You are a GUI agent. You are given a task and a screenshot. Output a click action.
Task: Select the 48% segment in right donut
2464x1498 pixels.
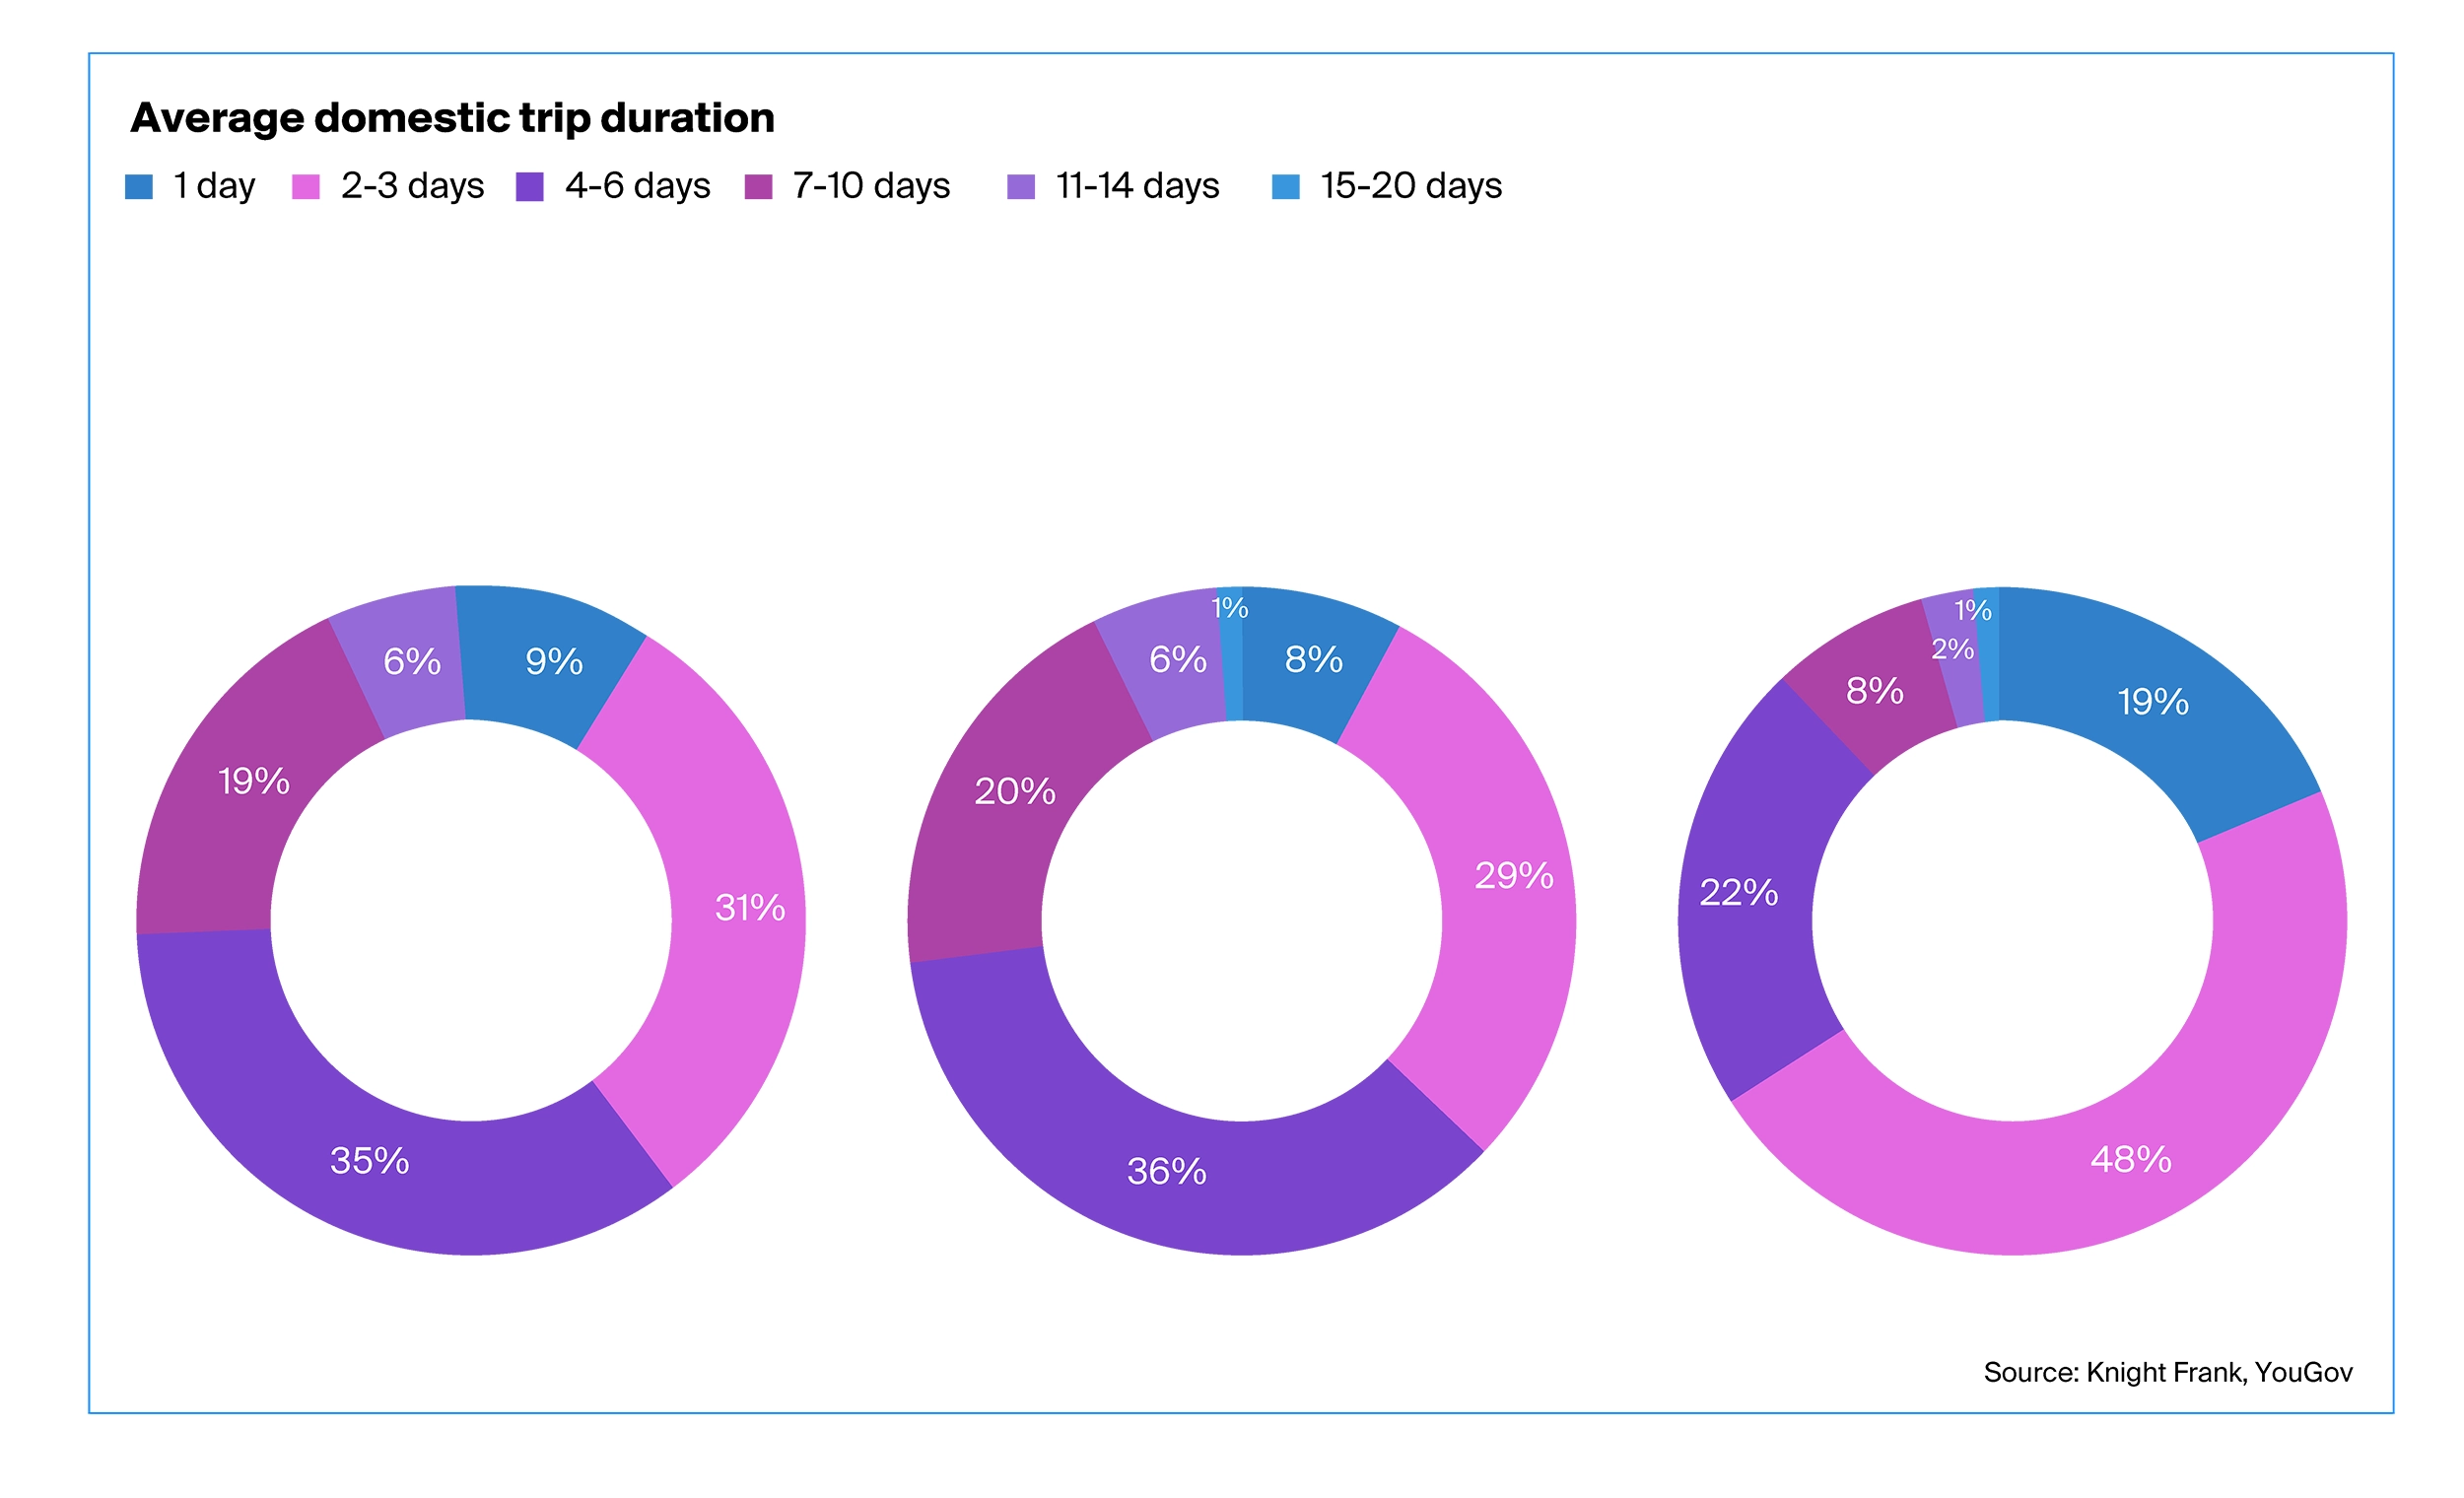coord(2130,1160)
